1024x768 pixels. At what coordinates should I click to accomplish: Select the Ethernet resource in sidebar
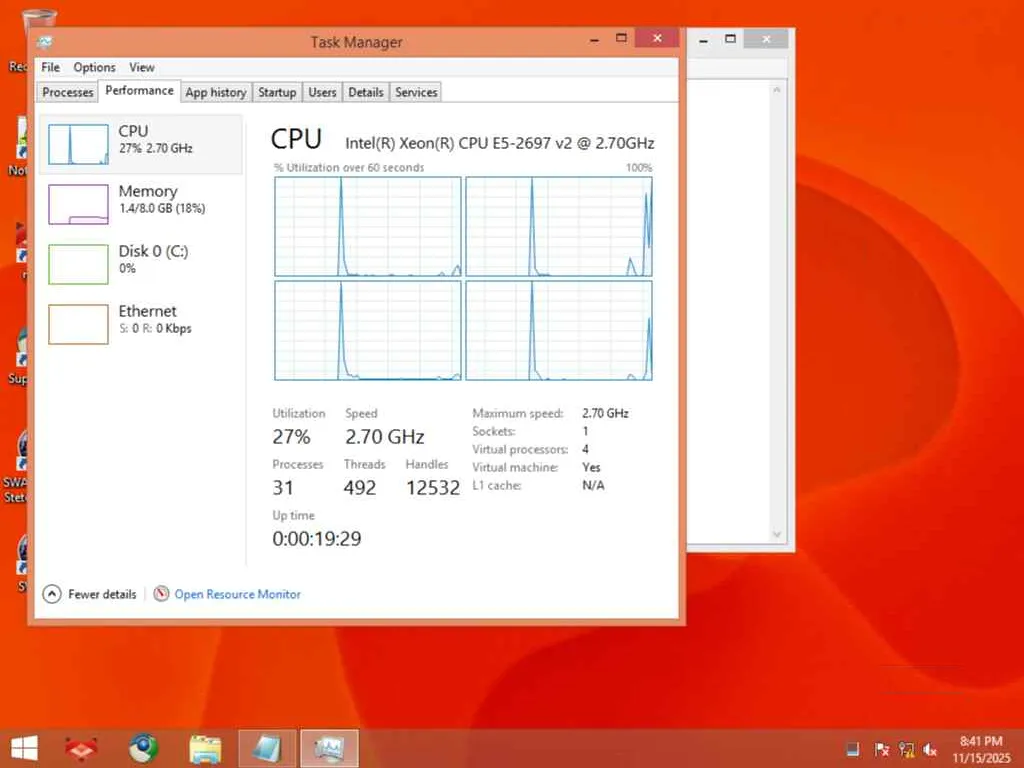coord(141,324)
